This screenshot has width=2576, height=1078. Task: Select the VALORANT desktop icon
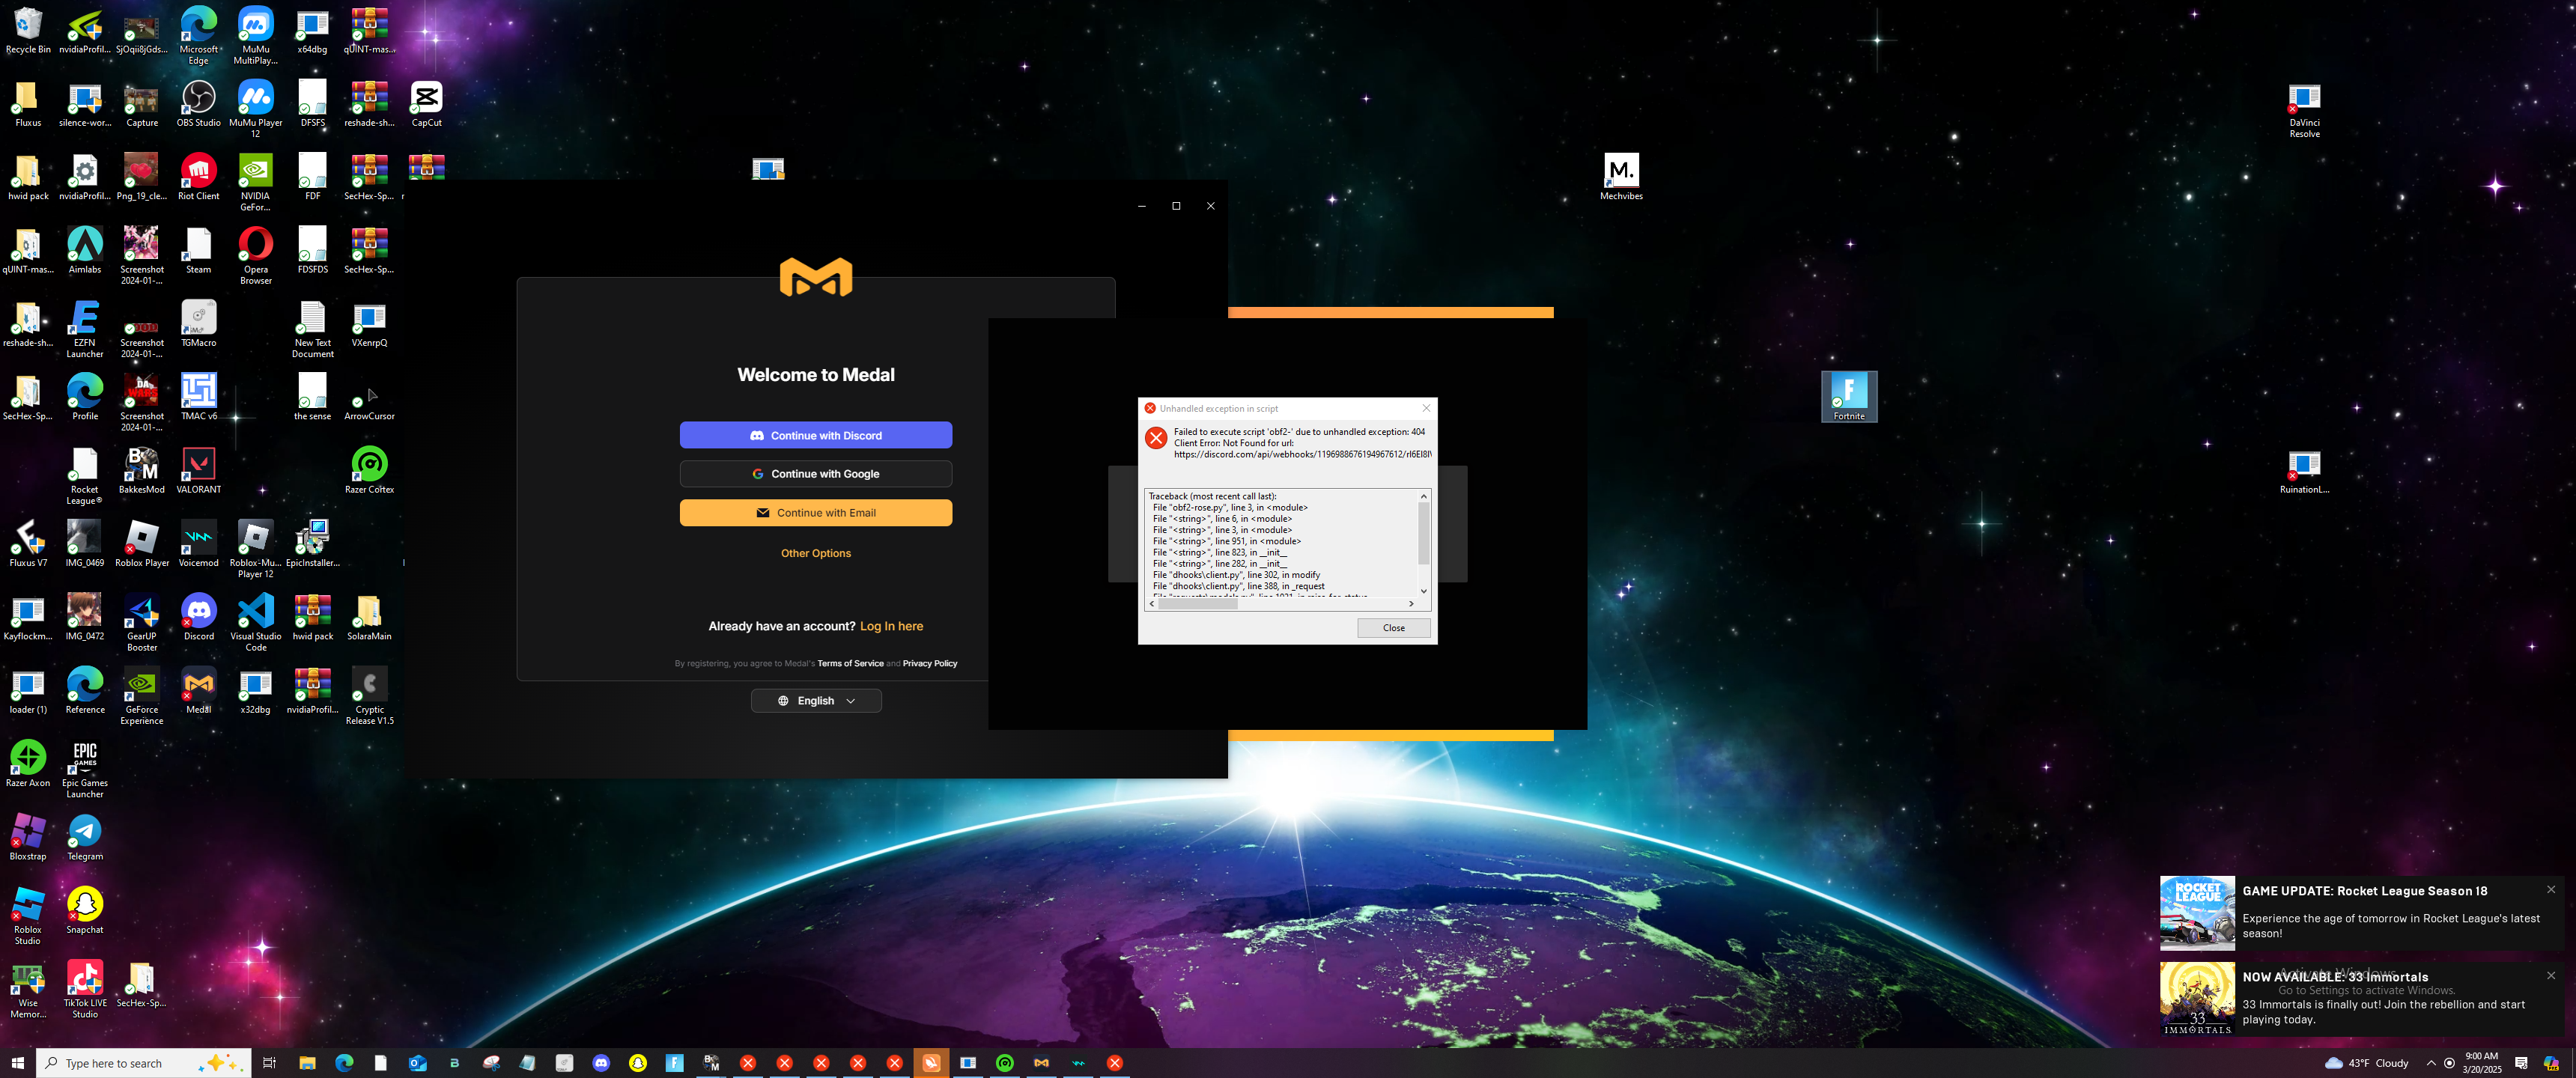pyautogui.click(x=198, y=466)
